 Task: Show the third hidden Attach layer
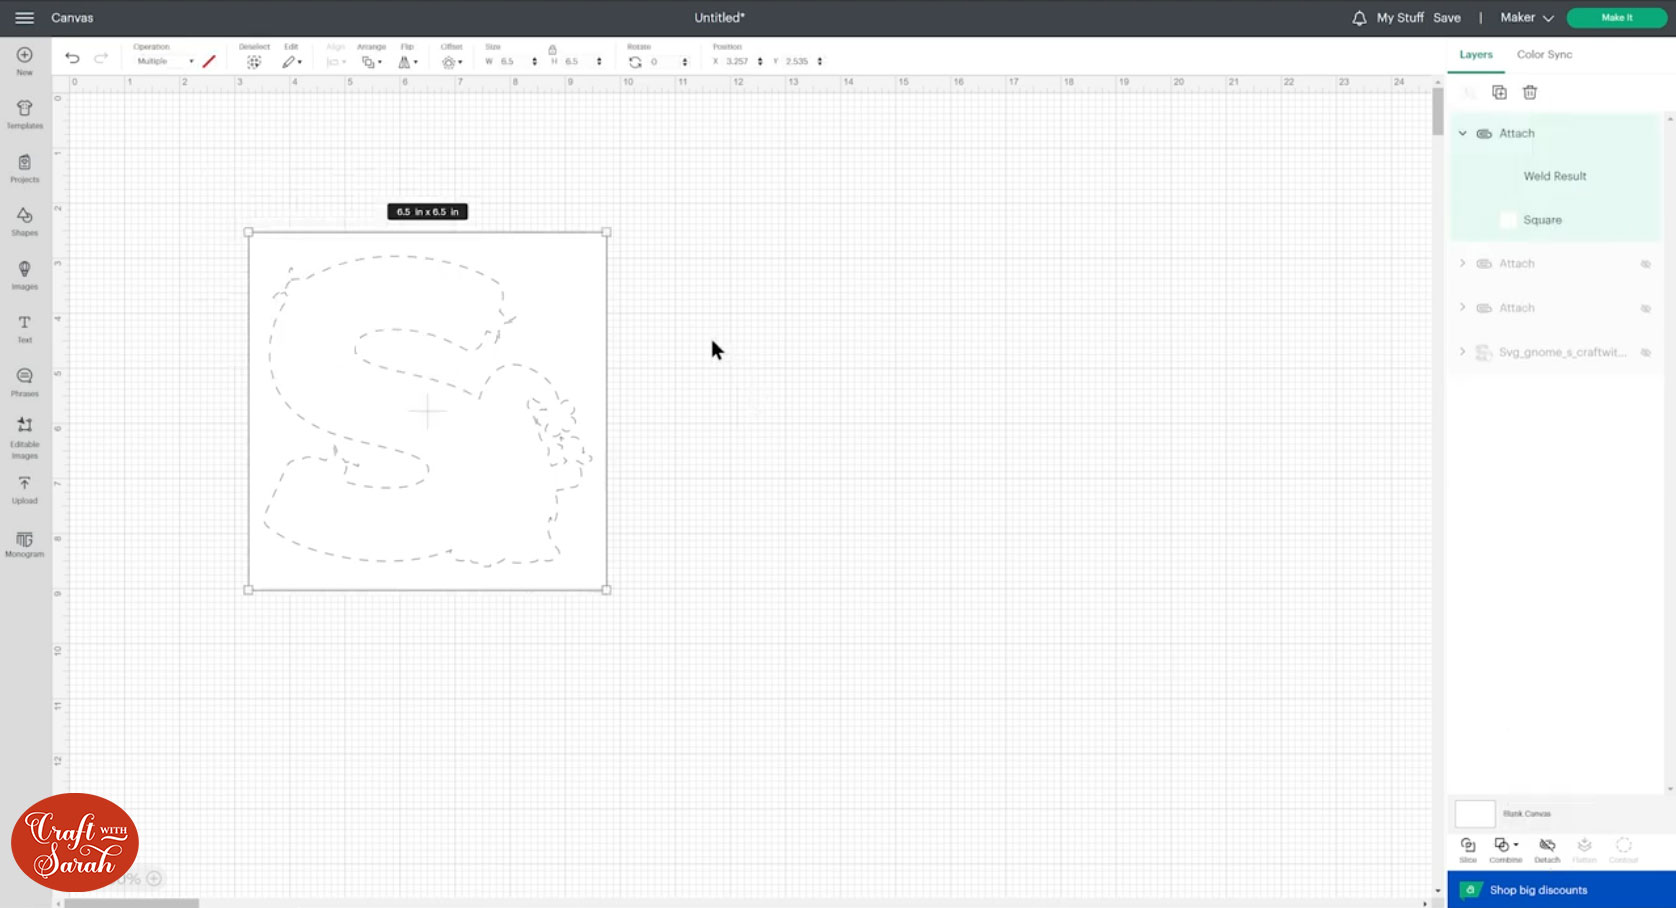point(1645,308)
